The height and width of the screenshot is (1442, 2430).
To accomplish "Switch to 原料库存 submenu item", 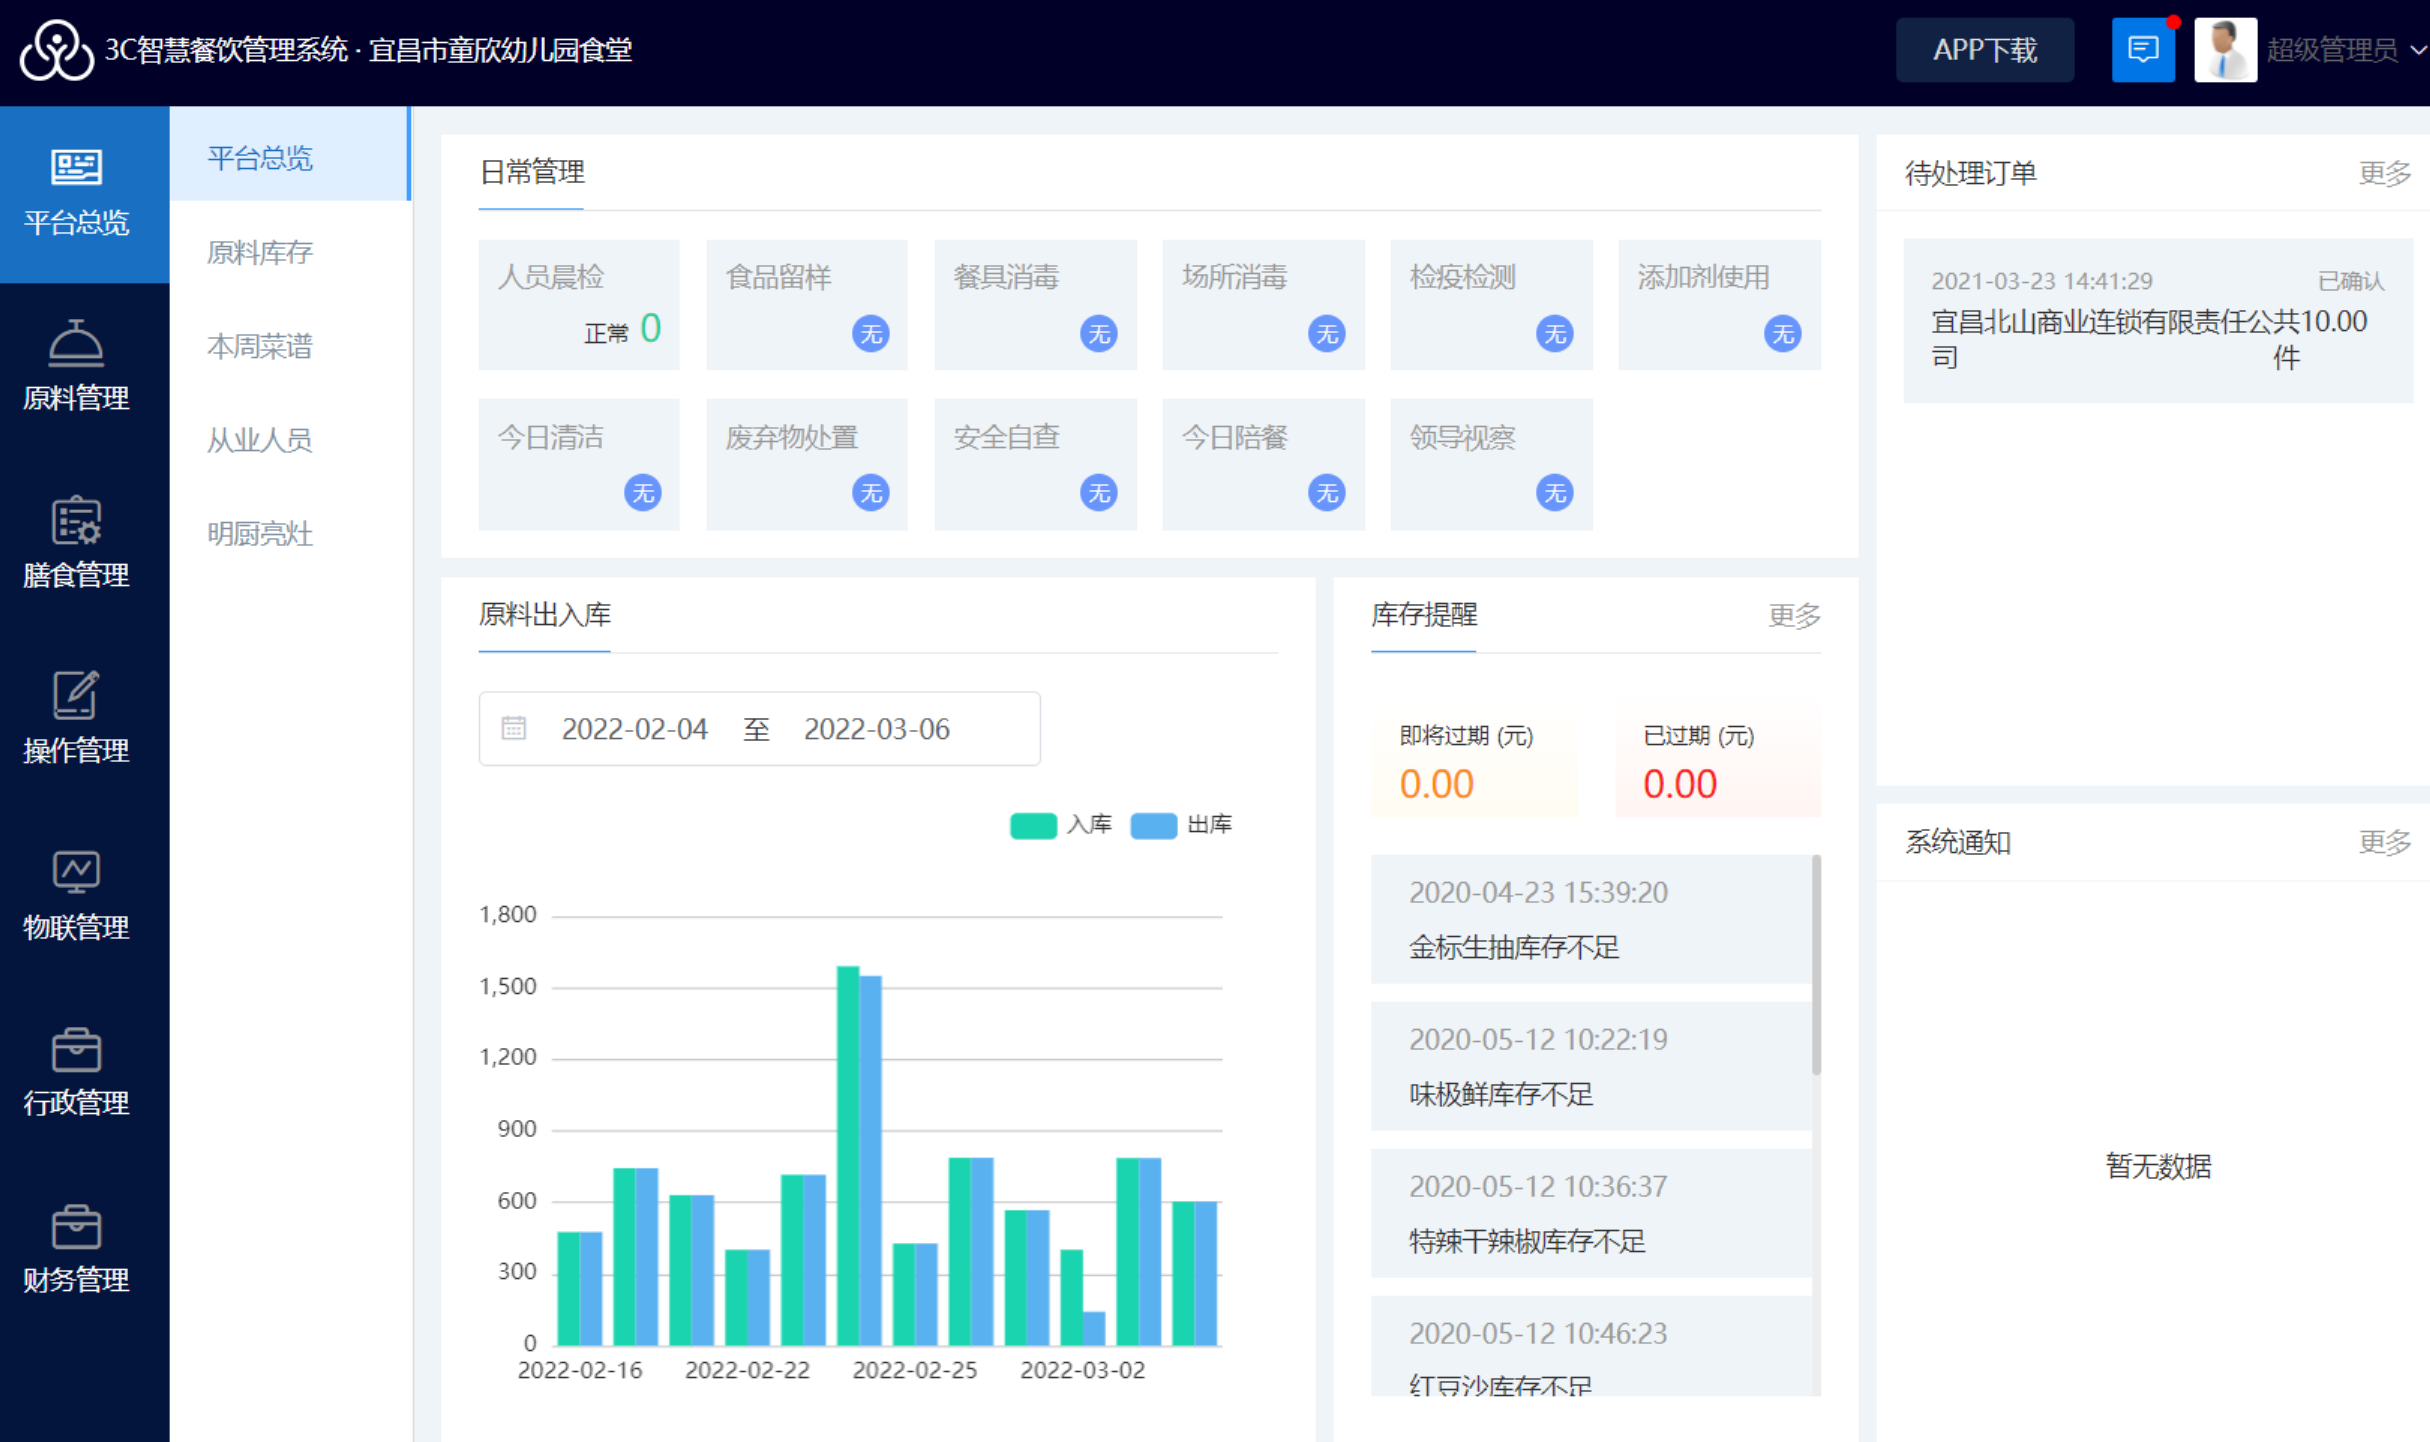I will 260,252.
